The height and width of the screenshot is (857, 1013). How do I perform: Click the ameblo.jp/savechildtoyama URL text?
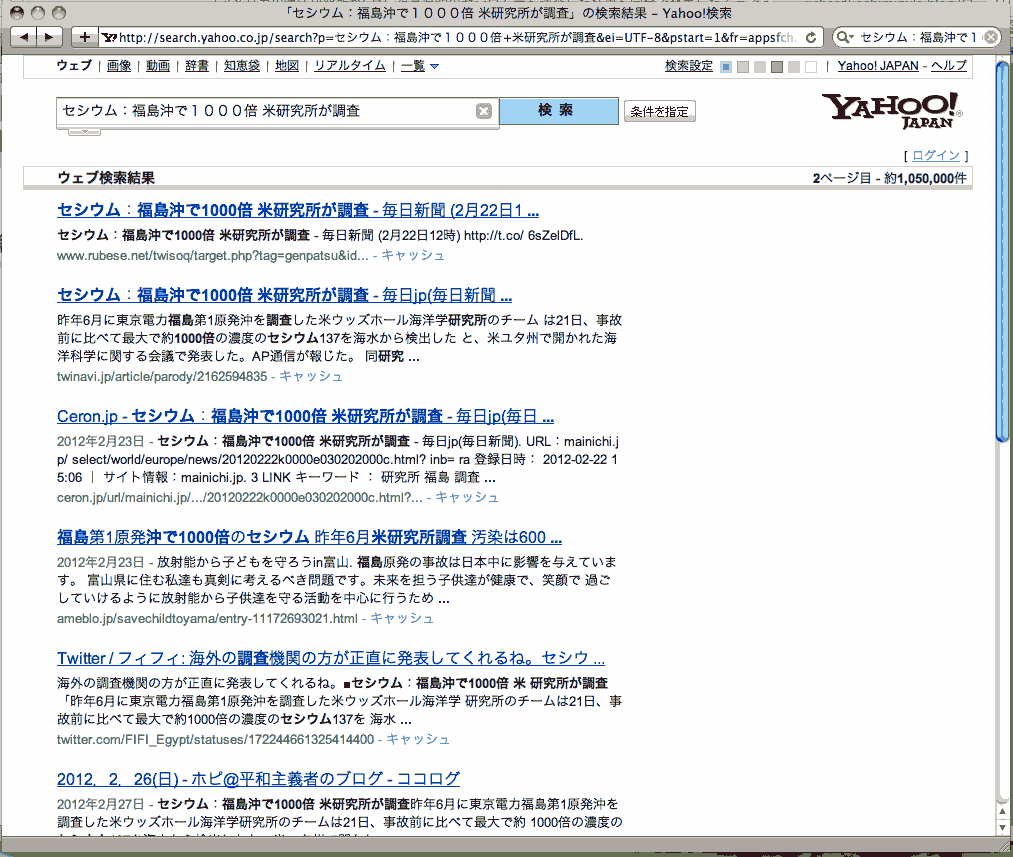click(207, 619)
